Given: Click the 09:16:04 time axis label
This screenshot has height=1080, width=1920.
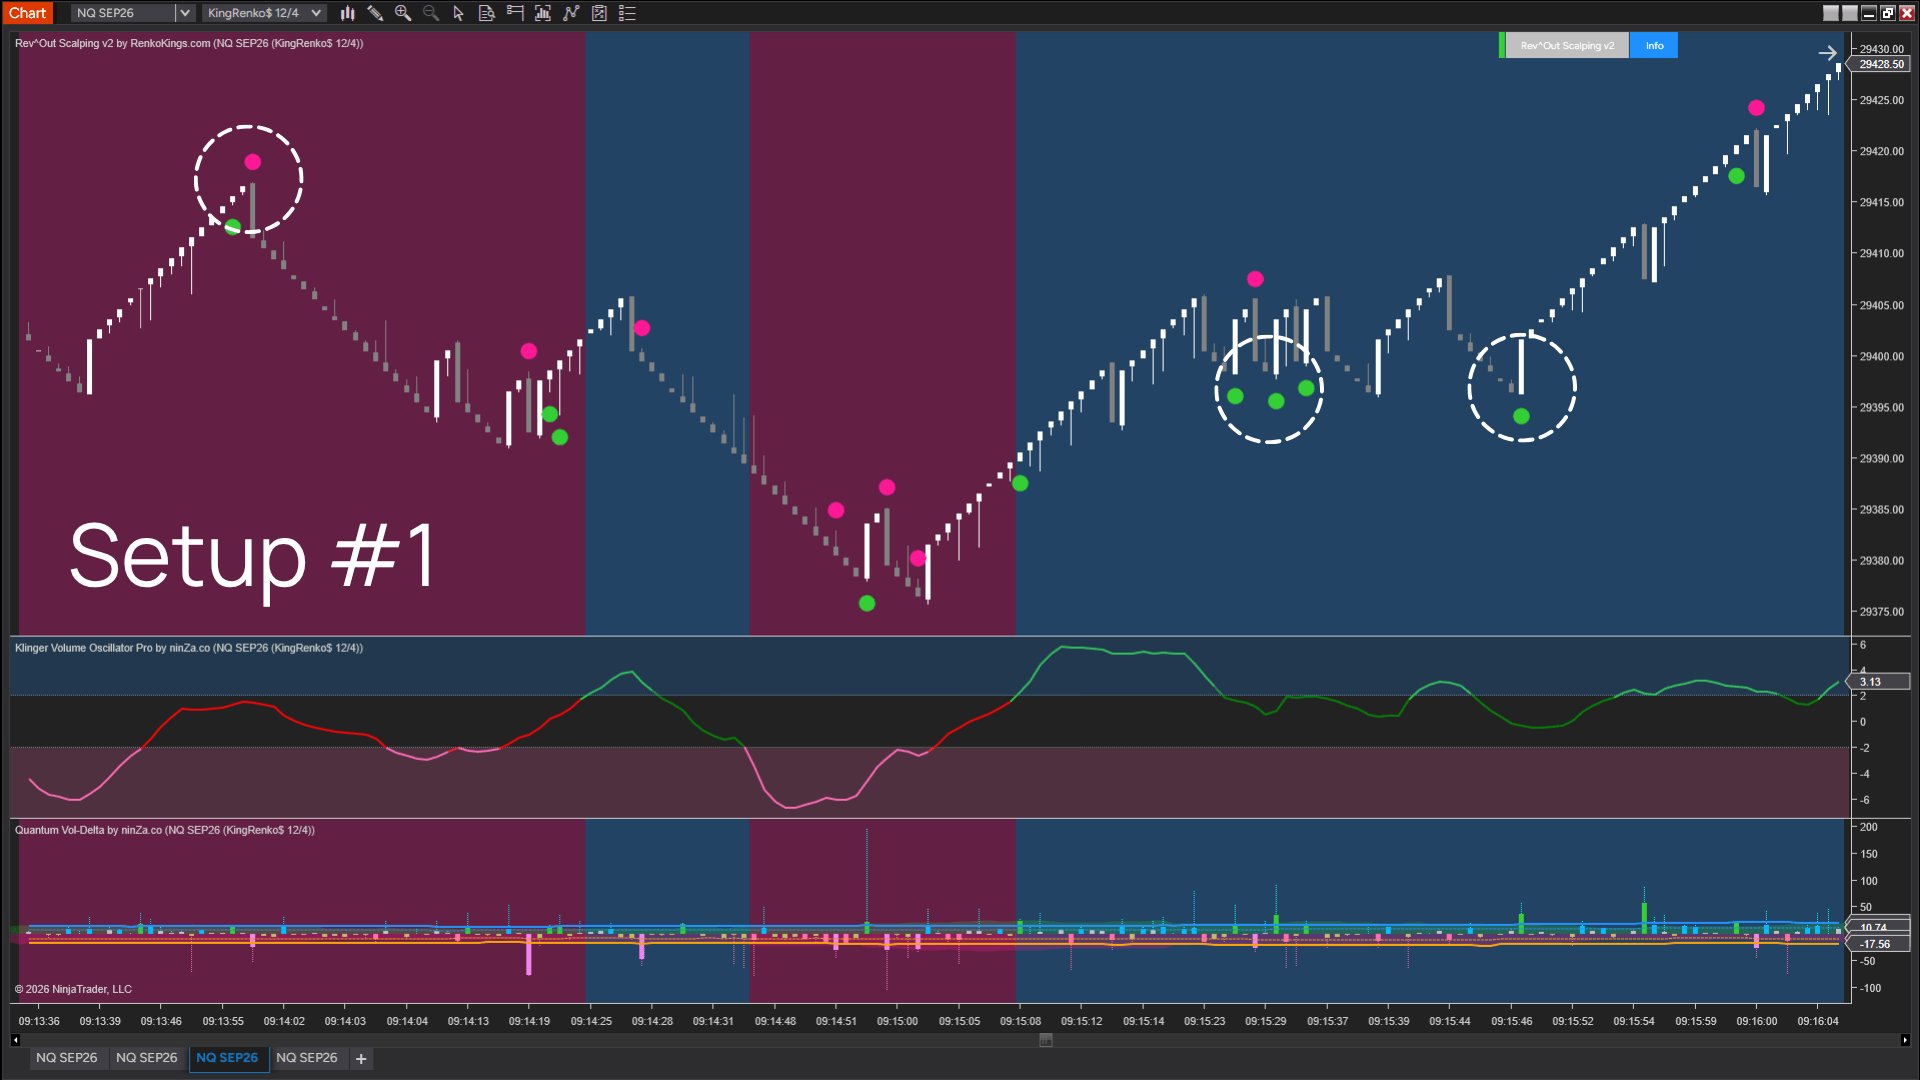Looking at the screenshot, I should [x=1817, y=1021].
